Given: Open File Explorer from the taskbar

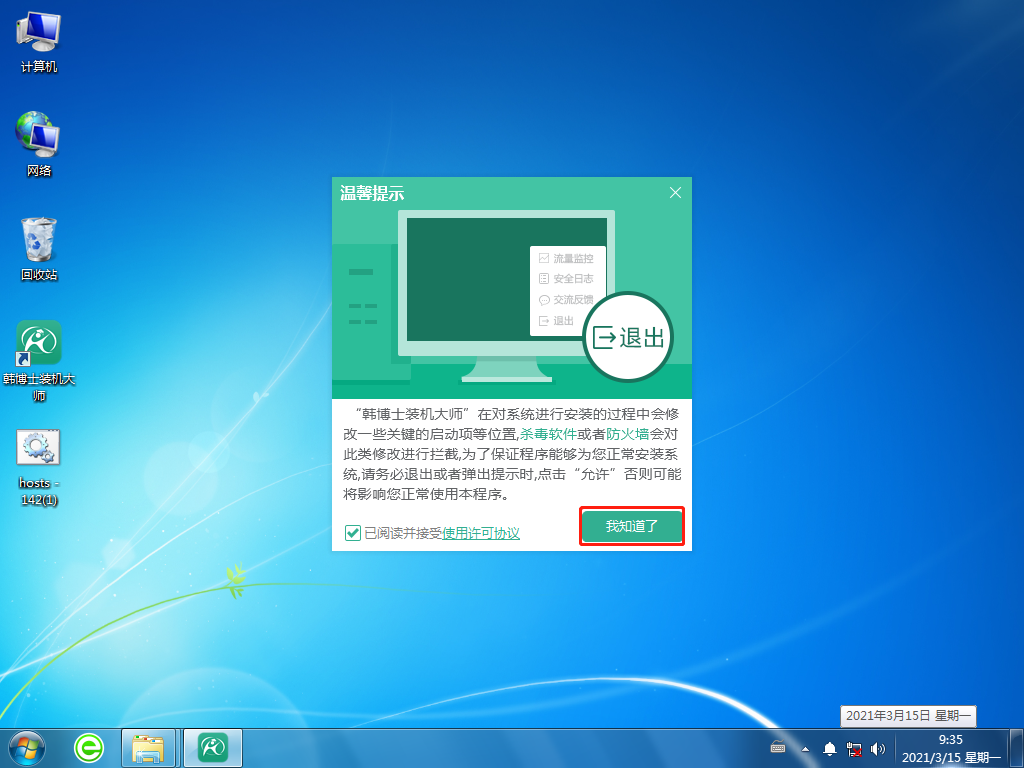Looking at the screenshot, I should pos(148,747).
